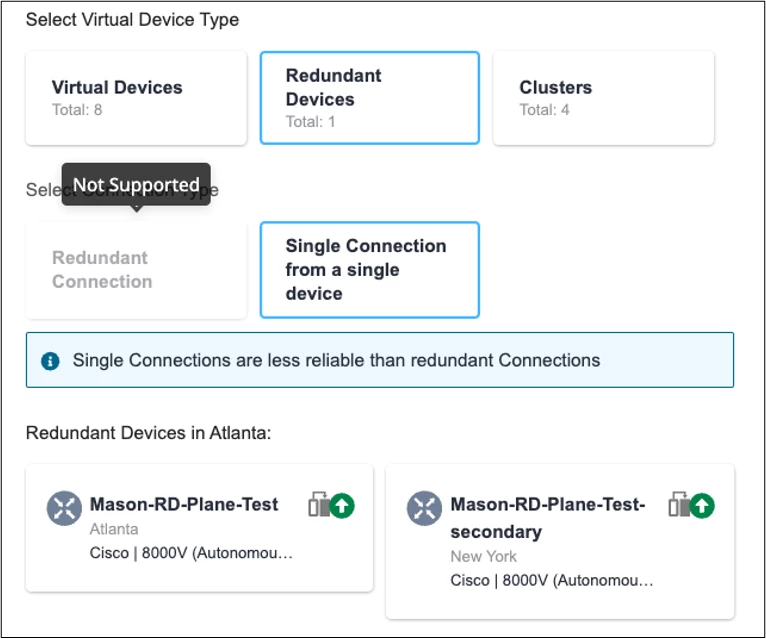Click the Not Supported tooltip

coord(136,185)
